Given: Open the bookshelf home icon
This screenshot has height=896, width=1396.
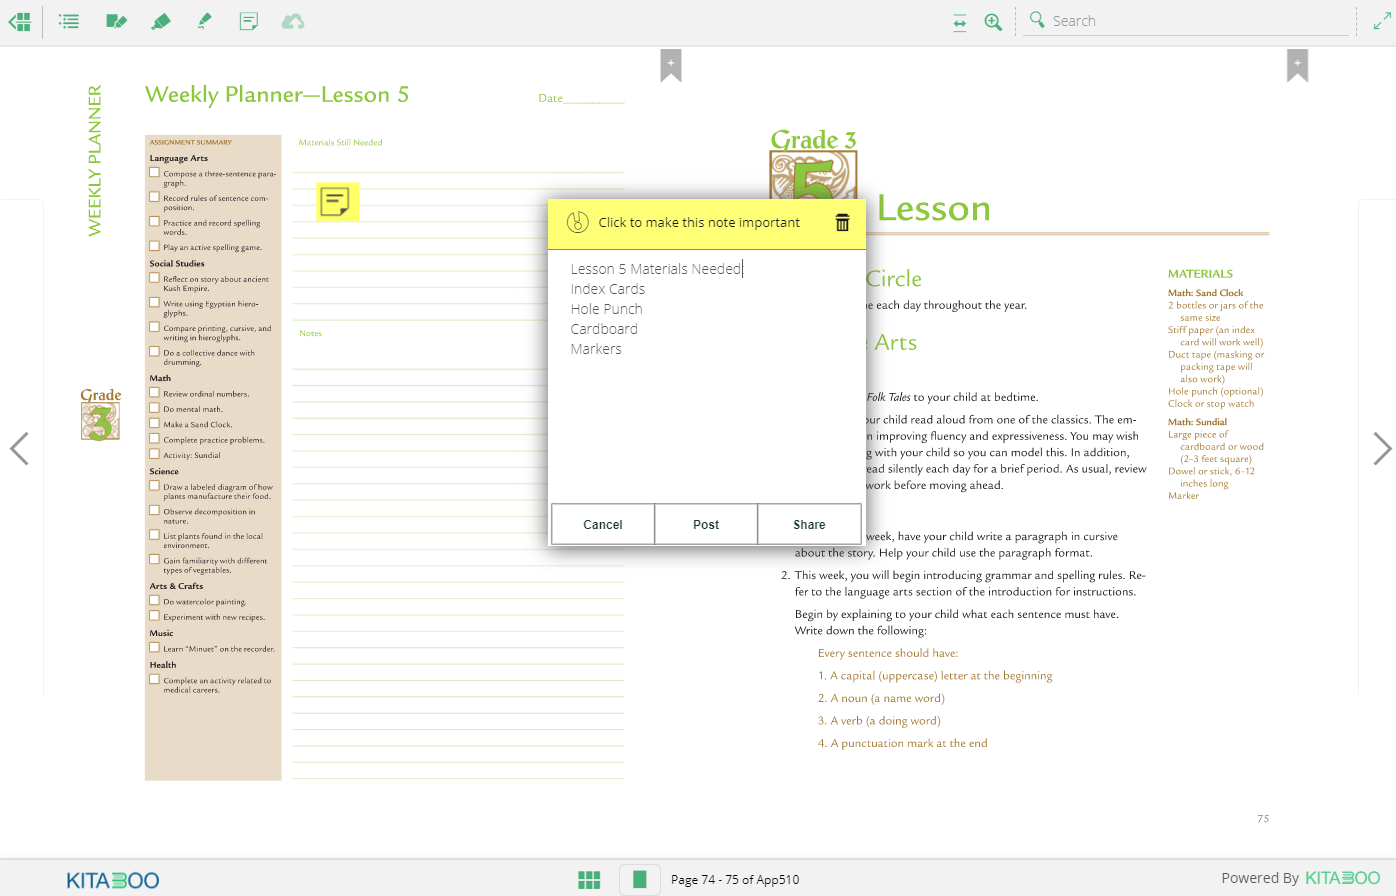Looking at the screenshot, I should (19, 21).
